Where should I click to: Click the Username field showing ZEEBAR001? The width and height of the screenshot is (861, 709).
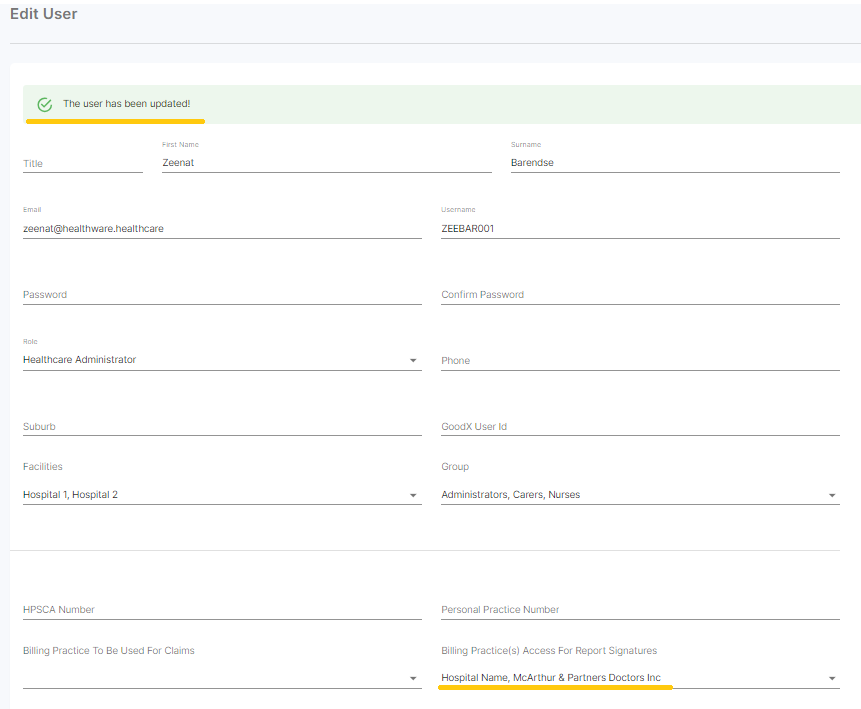(639, 228)
